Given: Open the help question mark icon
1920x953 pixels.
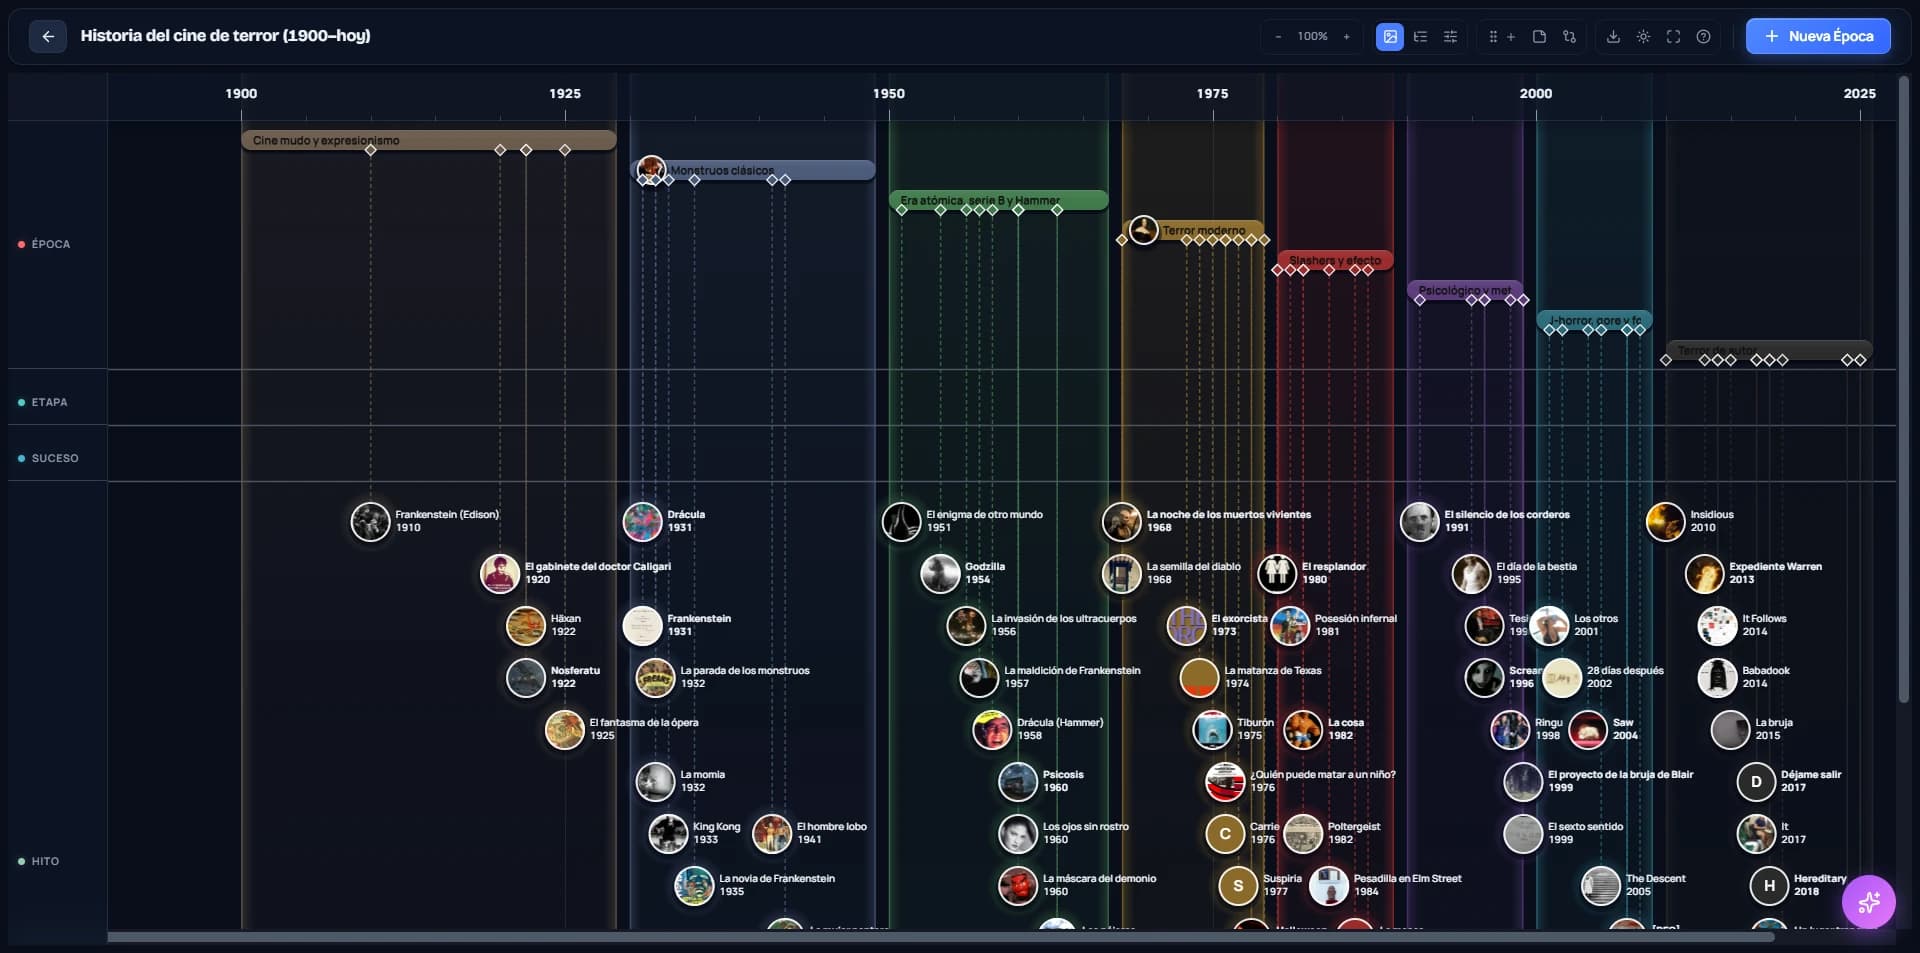Looking at the screenshot, I should (x=1703, y=37).
